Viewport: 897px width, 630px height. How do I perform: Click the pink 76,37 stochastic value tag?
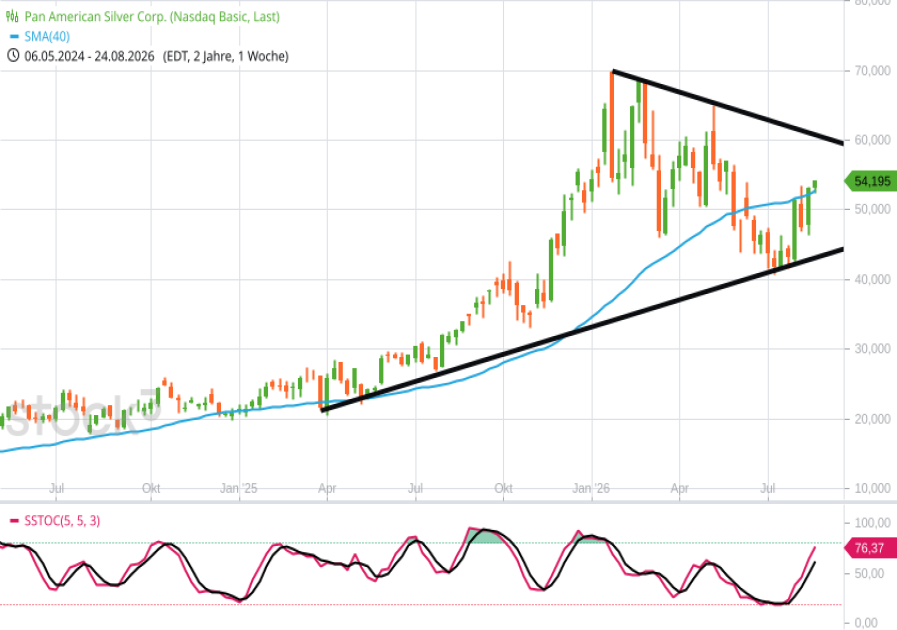coord(870,548)
